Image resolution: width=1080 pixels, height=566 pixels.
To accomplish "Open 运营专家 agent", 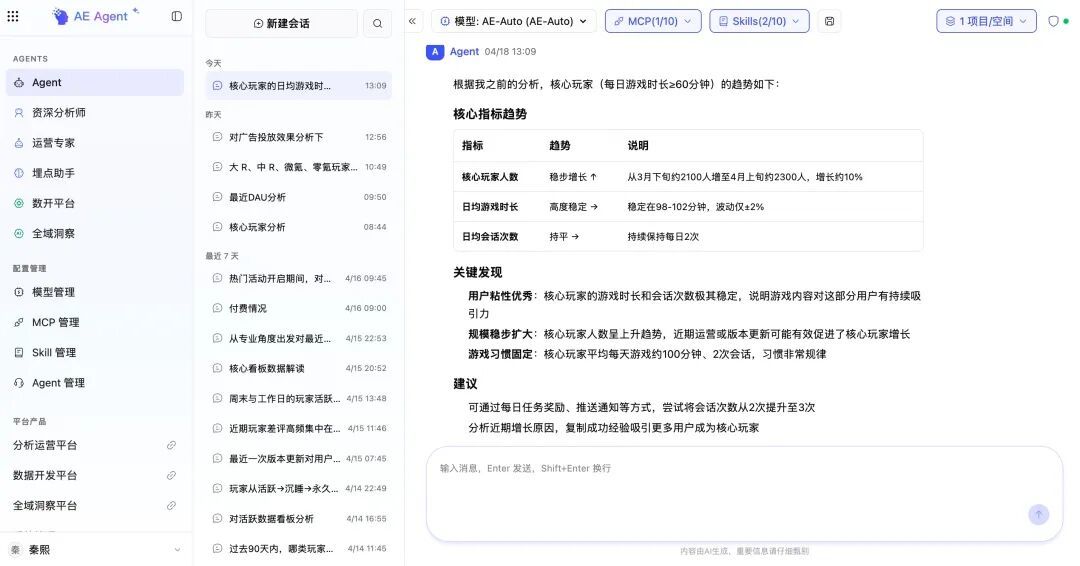I will (x=95, y=143).
